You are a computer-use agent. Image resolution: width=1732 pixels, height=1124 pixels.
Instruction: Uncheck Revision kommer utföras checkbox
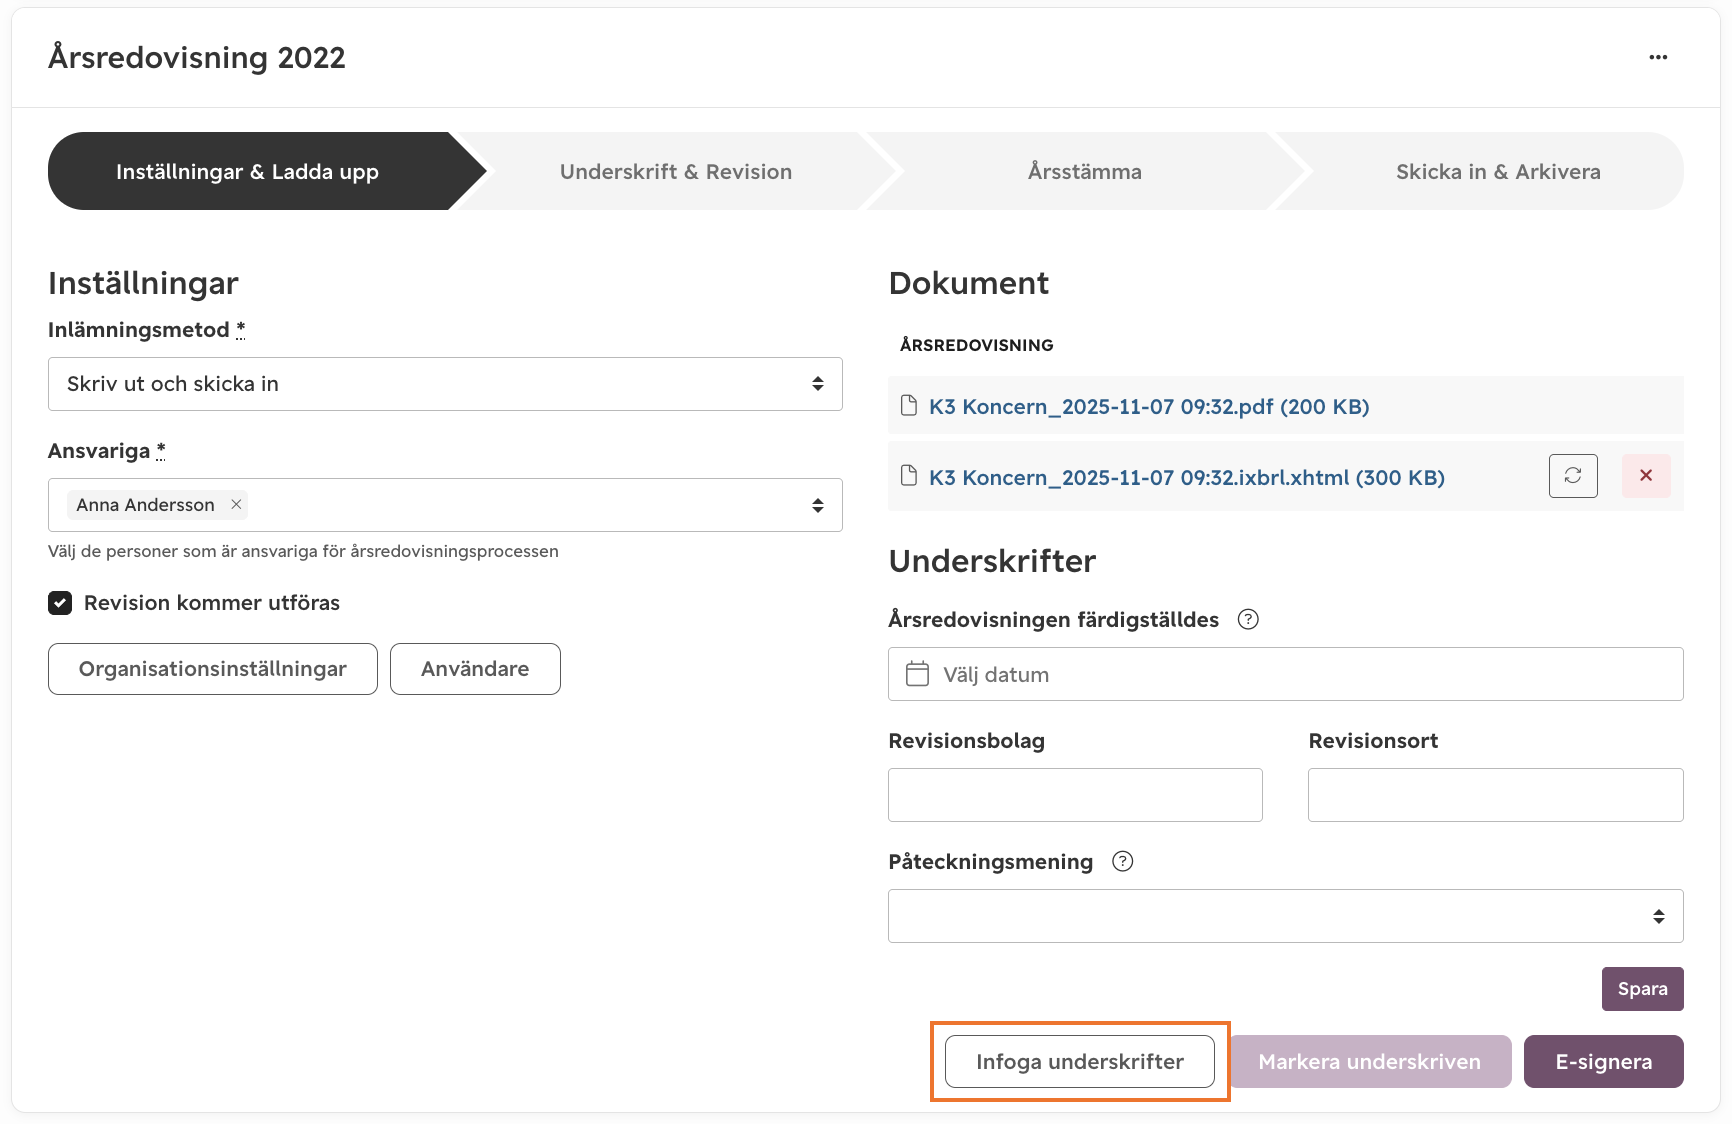60,603
